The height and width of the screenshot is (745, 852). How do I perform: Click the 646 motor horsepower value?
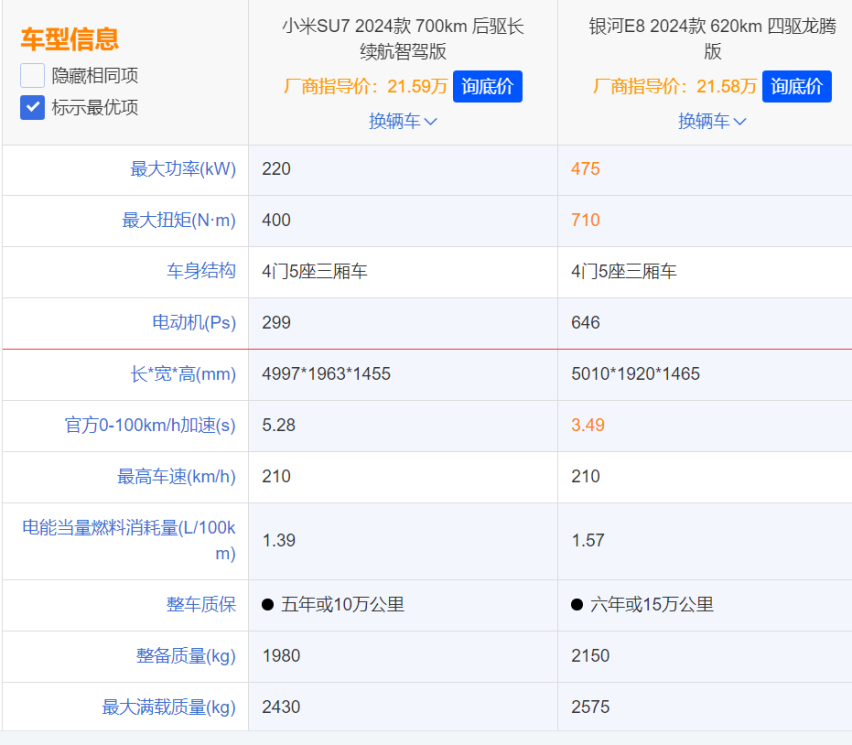pyautogui.click(x=585, y=322)
